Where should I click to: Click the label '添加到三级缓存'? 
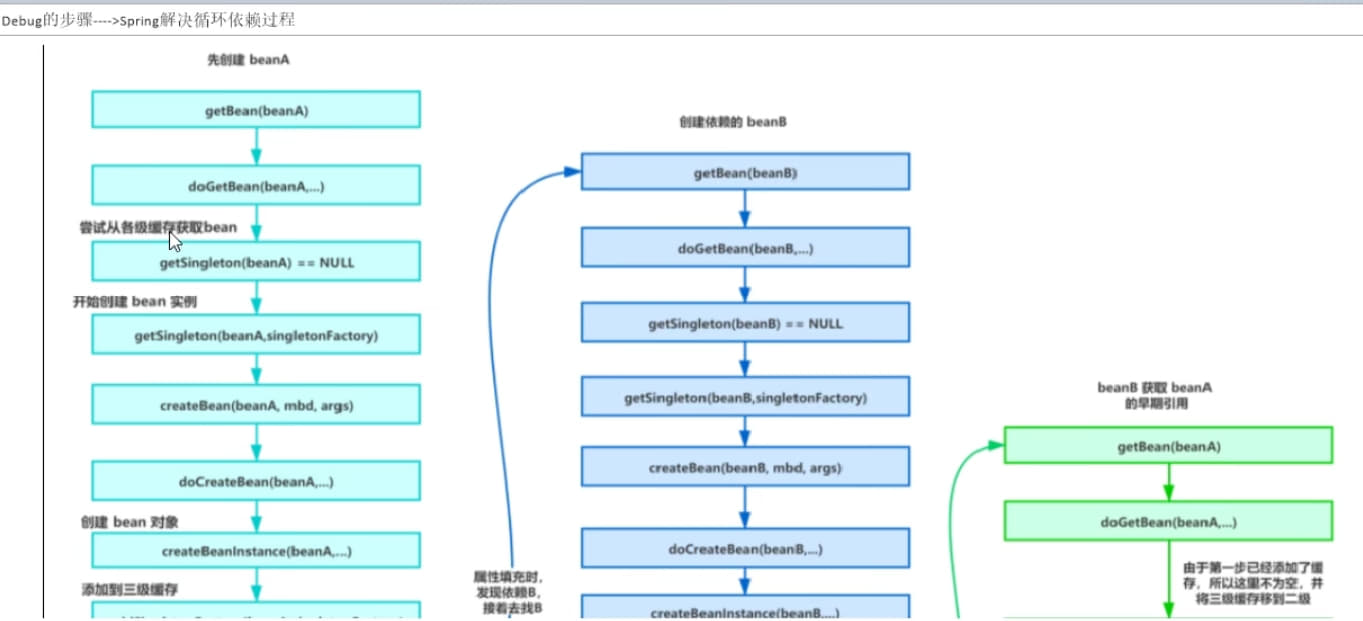[x=130, y=588]
